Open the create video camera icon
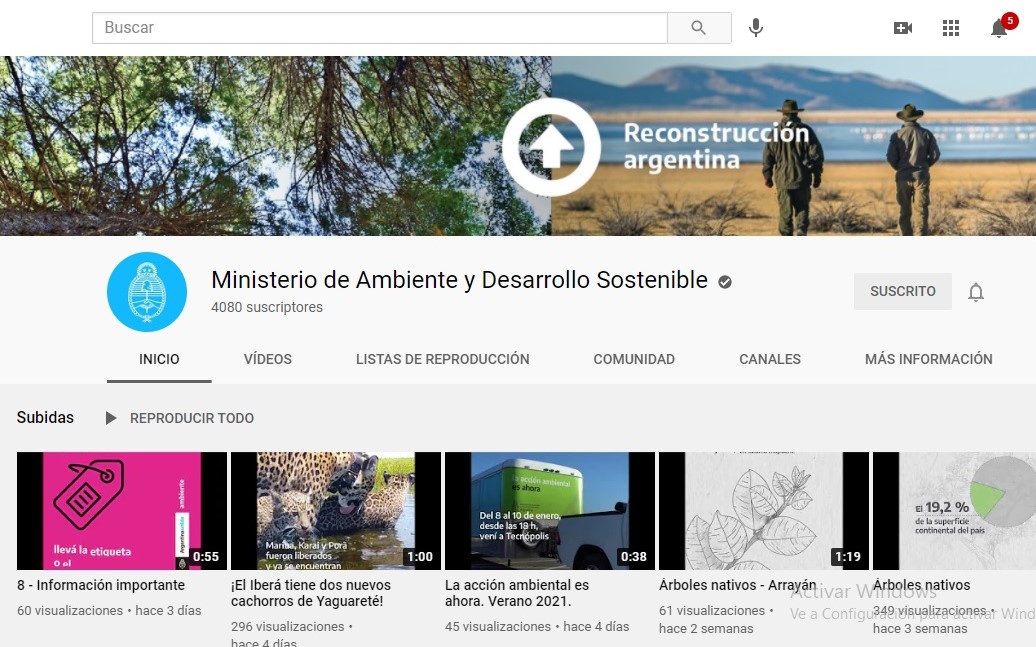Viewport: 1036px width, 647px height. [x=903, y=28]
